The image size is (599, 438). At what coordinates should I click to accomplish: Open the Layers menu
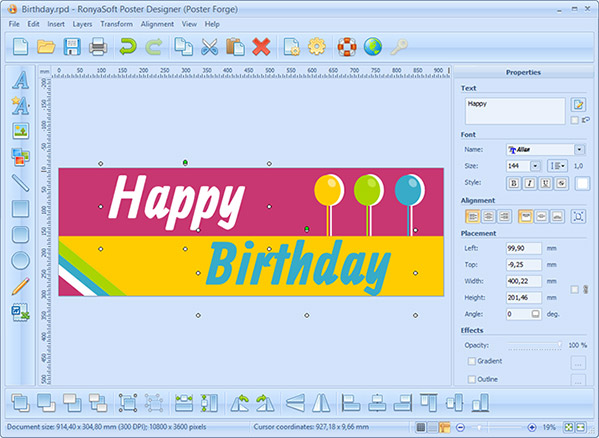pyautogui.click(x=82, y=24)
